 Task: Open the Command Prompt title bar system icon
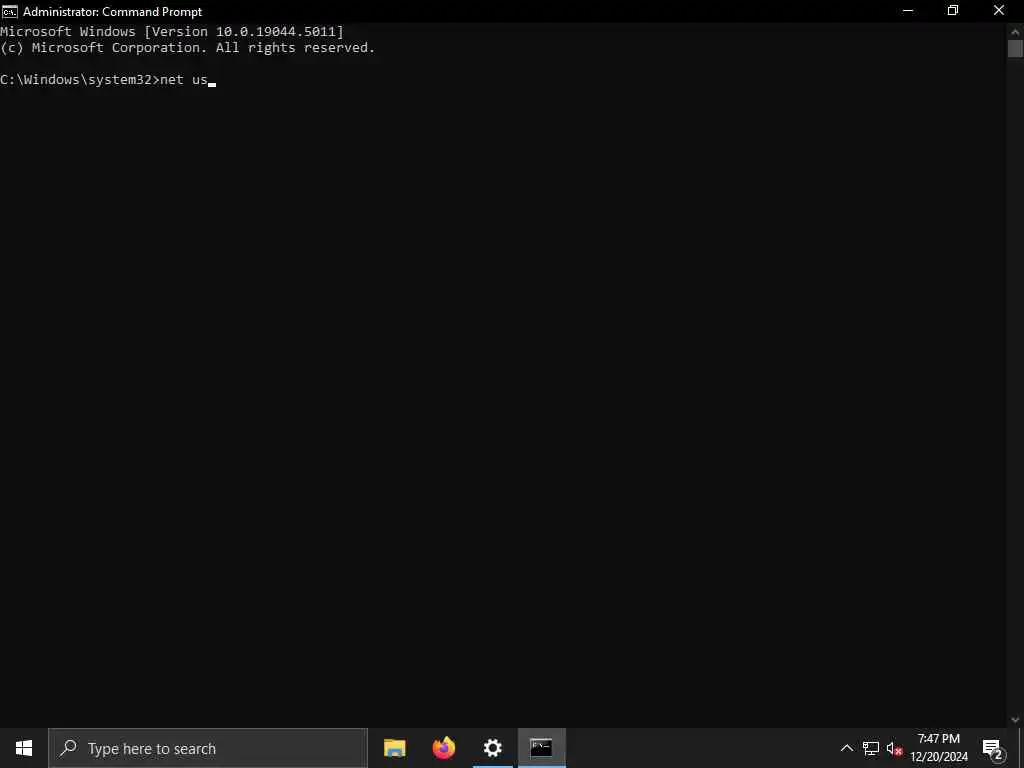(10, 11)
